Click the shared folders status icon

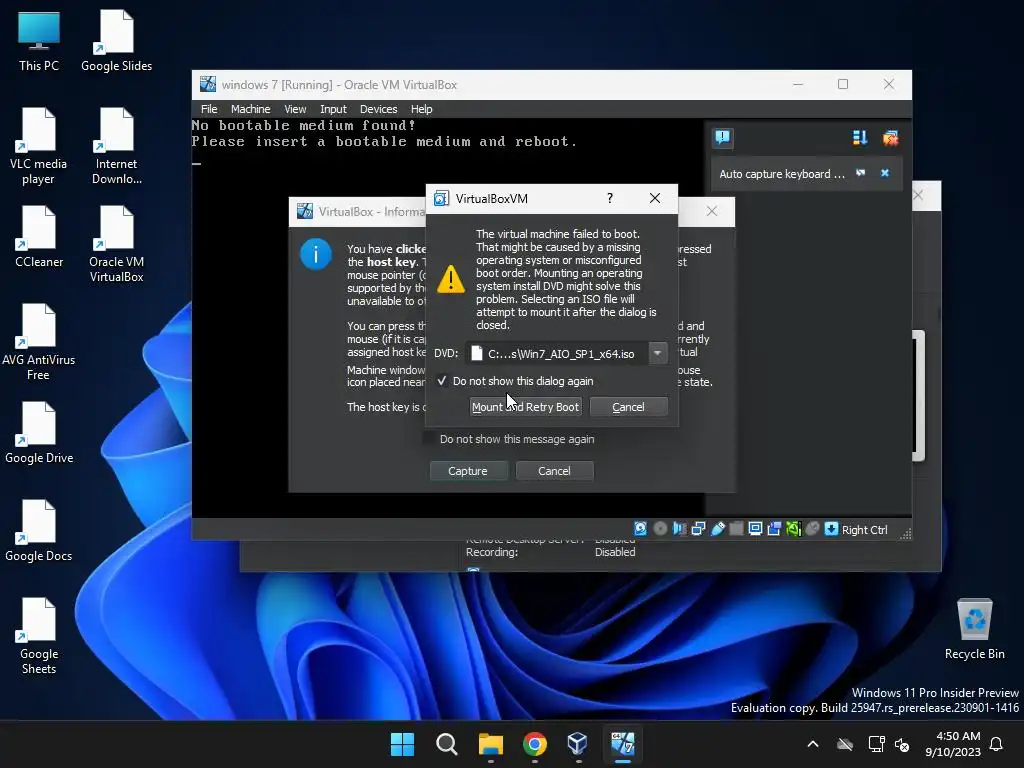[x=736, y=528]
